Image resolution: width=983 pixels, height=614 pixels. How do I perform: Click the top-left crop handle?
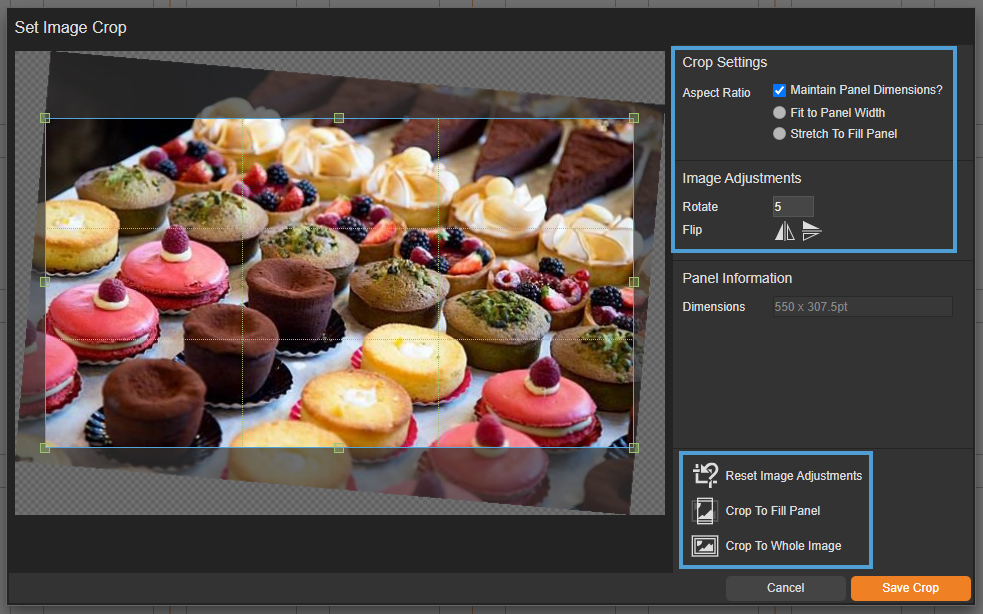(45, 118)
